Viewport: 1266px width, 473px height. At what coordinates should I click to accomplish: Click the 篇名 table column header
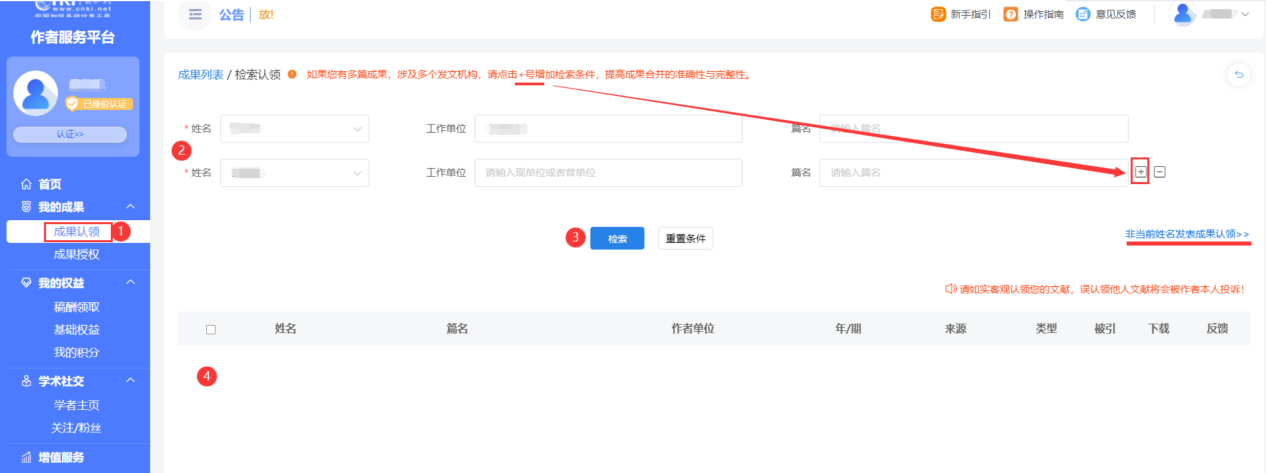point(457,328)
